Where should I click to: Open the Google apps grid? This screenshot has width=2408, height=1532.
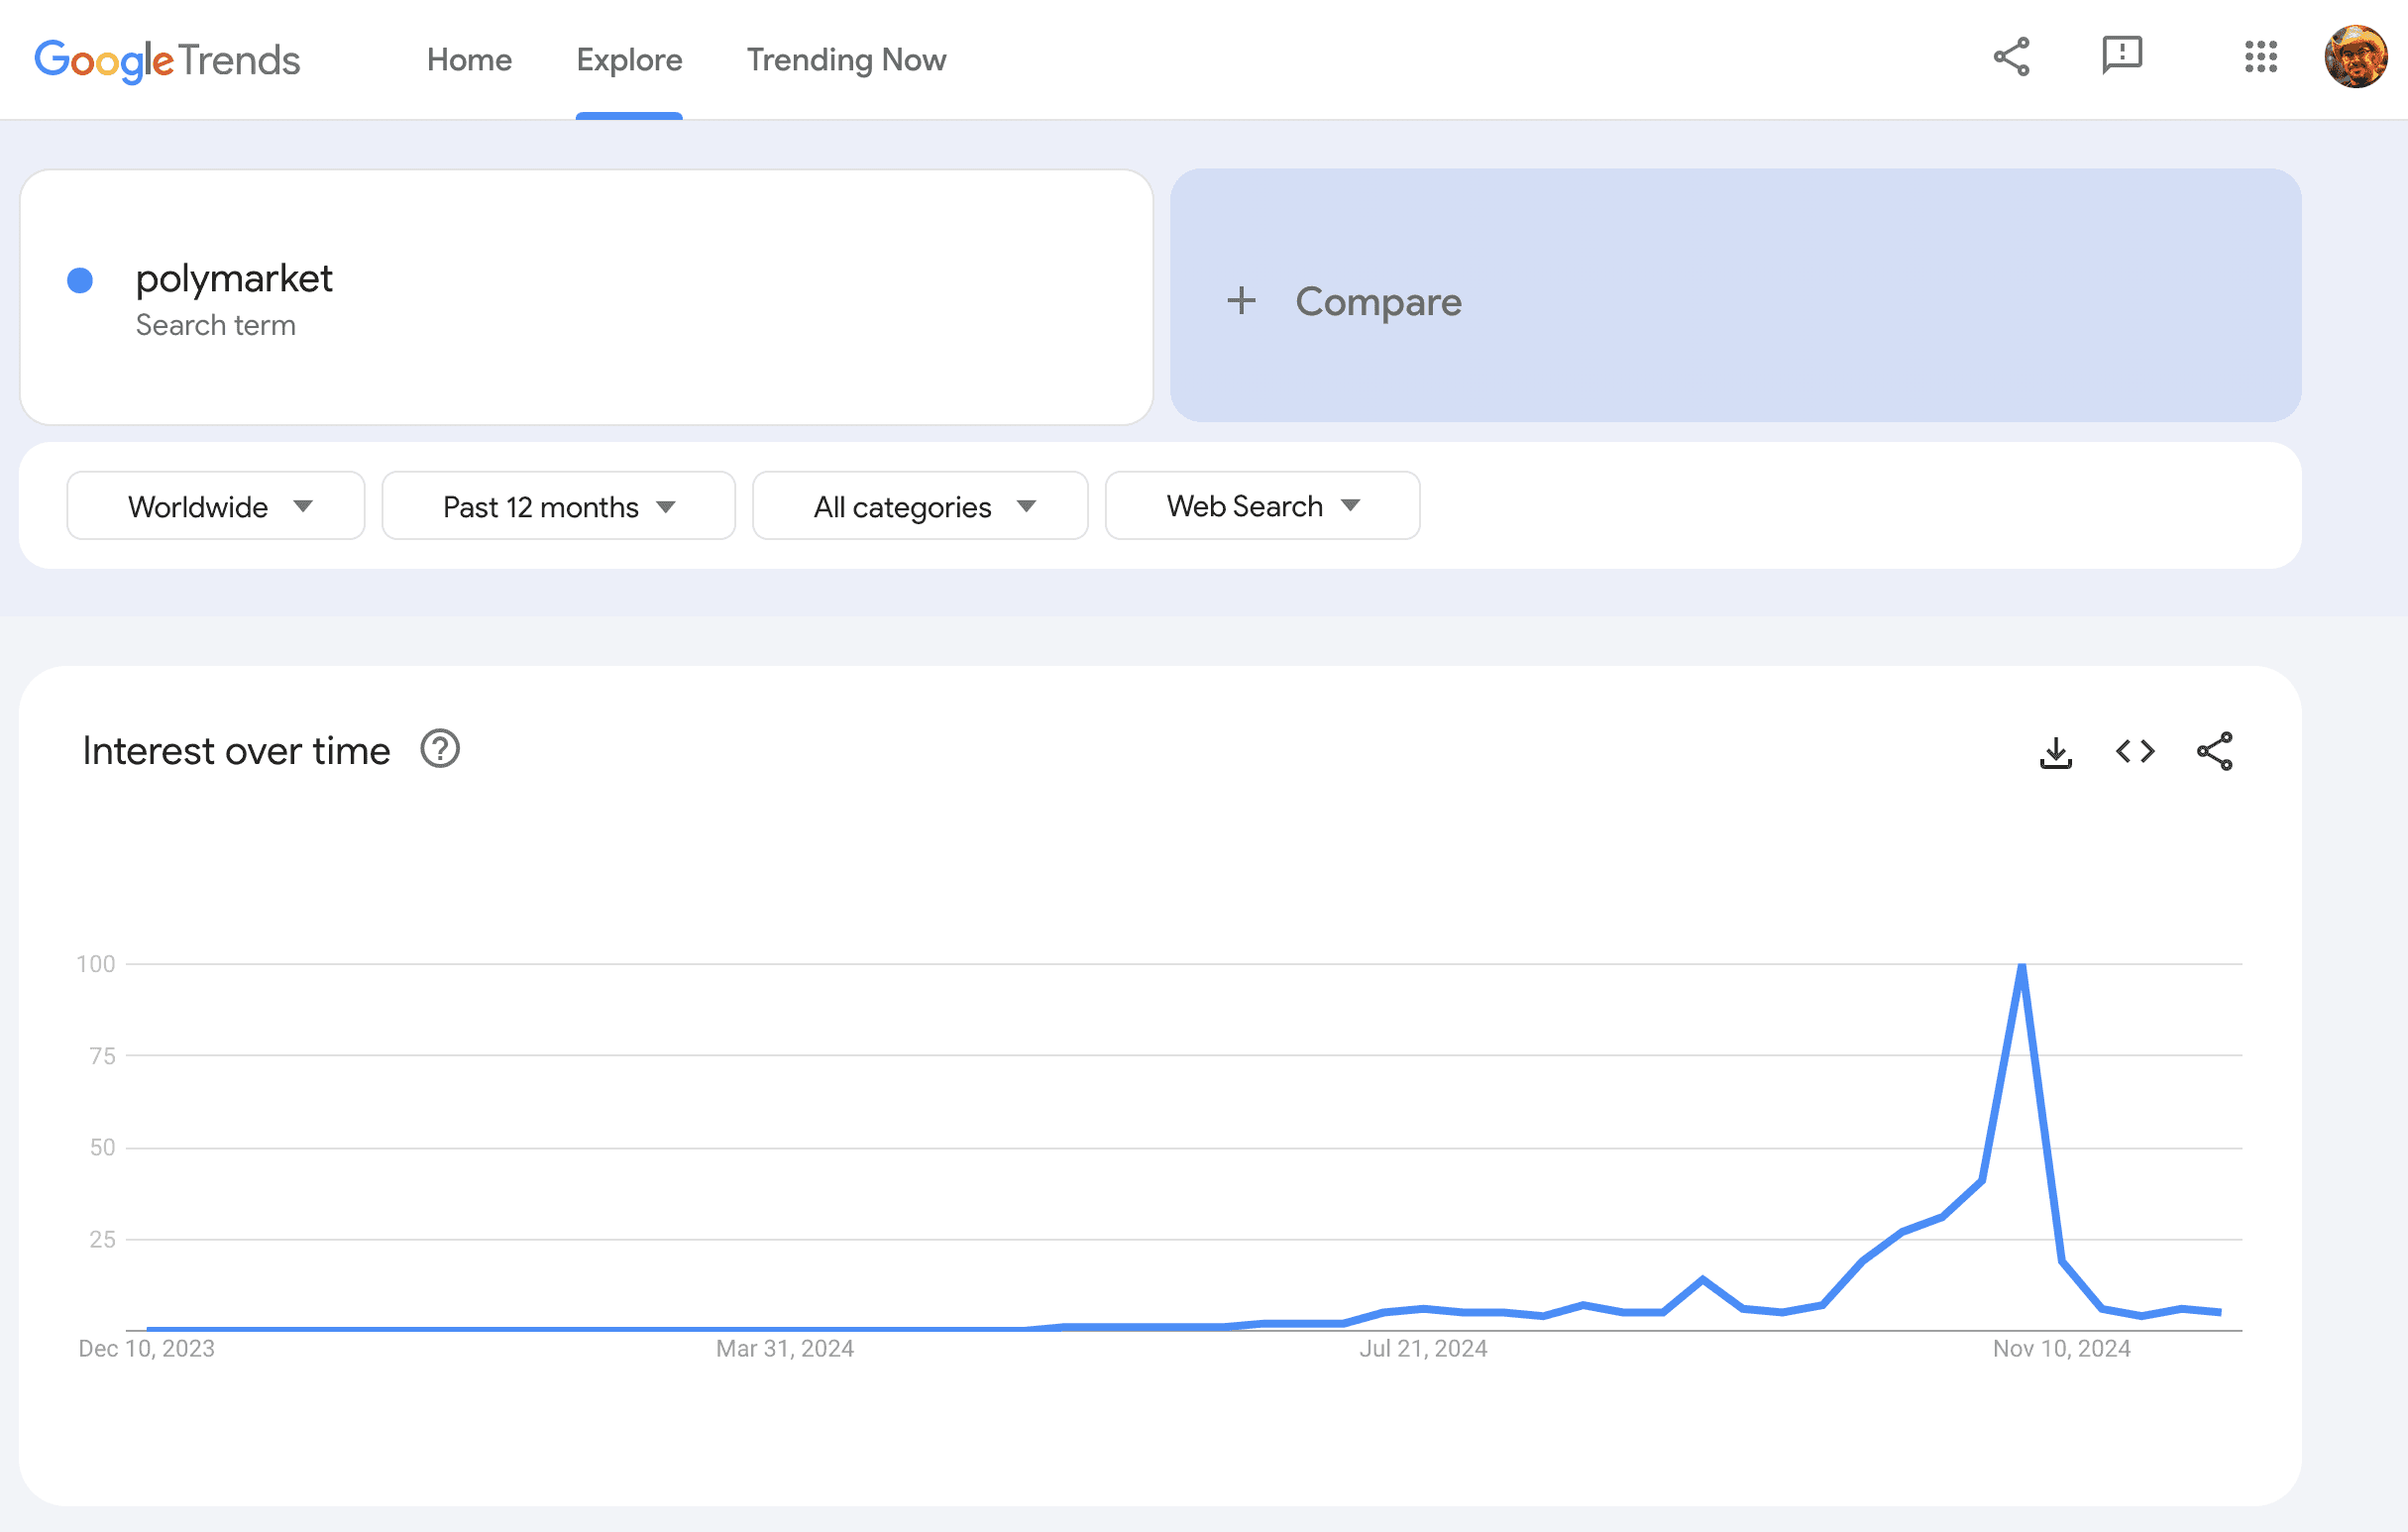2260,57
